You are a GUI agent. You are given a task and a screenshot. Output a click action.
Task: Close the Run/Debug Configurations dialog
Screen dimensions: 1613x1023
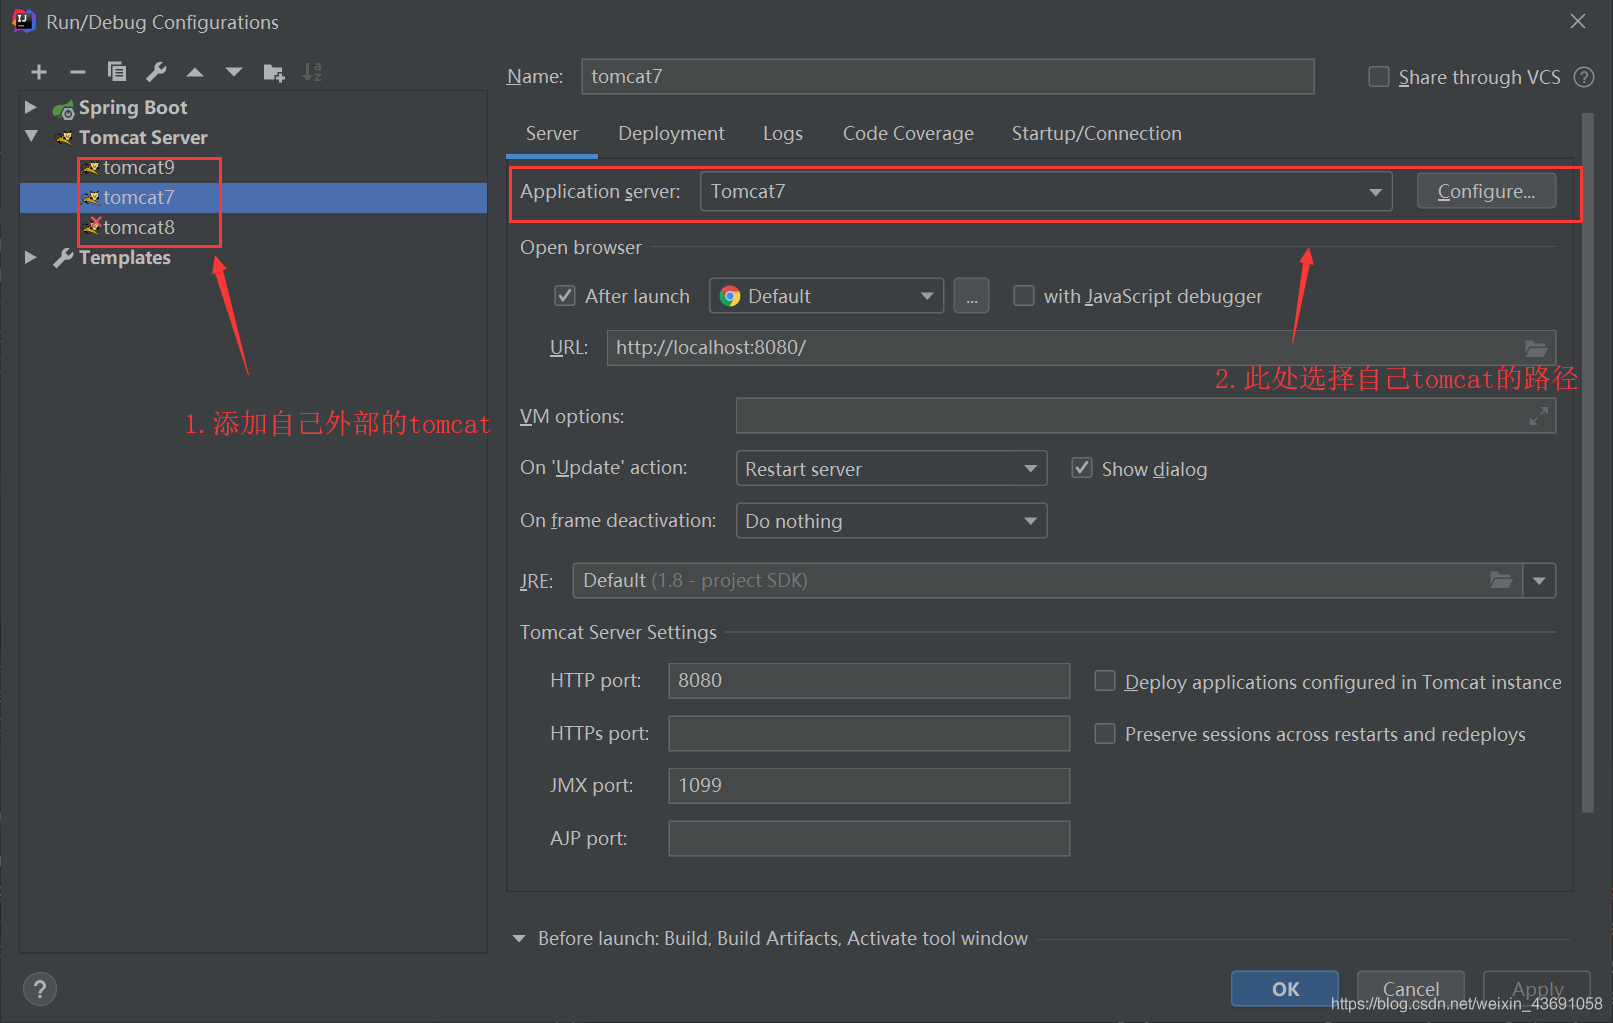pyautogui.click(x=1578, y=21)
